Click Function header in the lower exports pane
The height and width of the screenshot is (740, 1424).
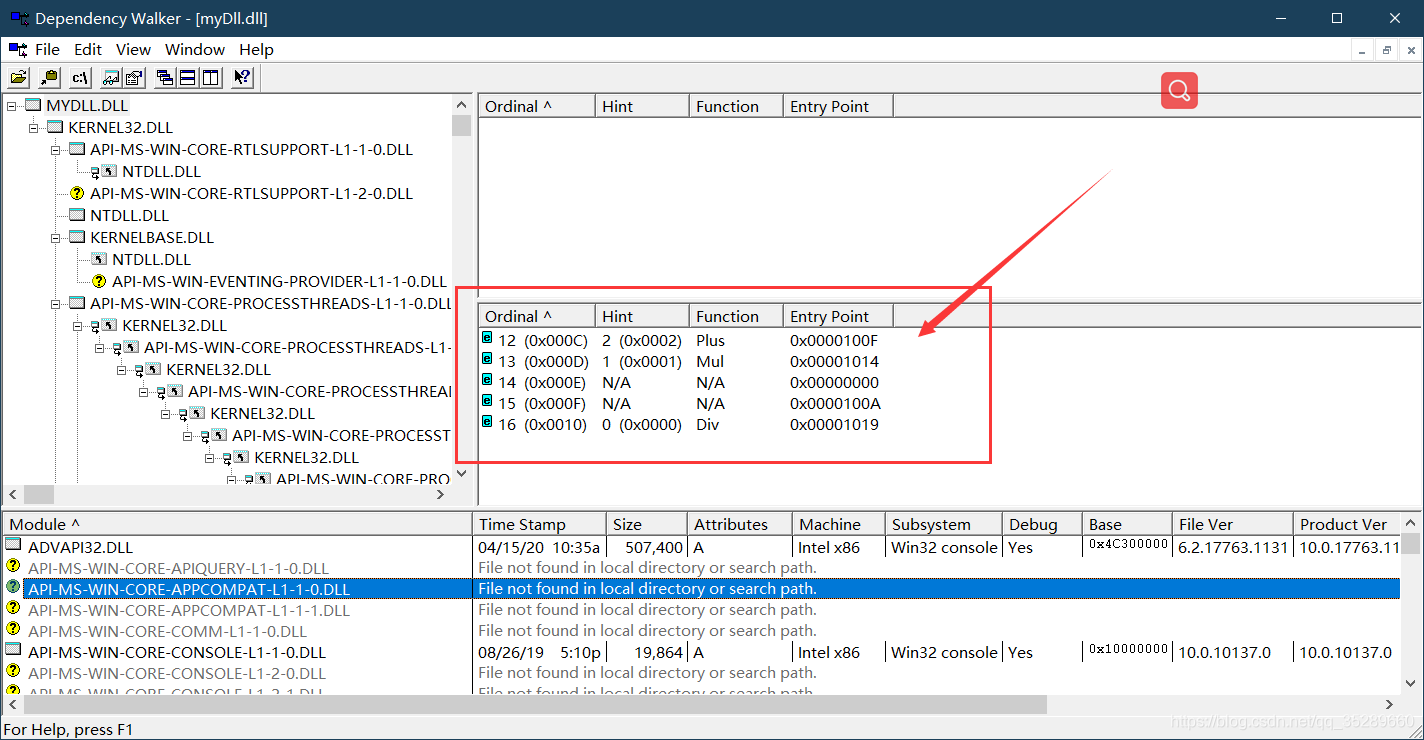pos(736,316)
